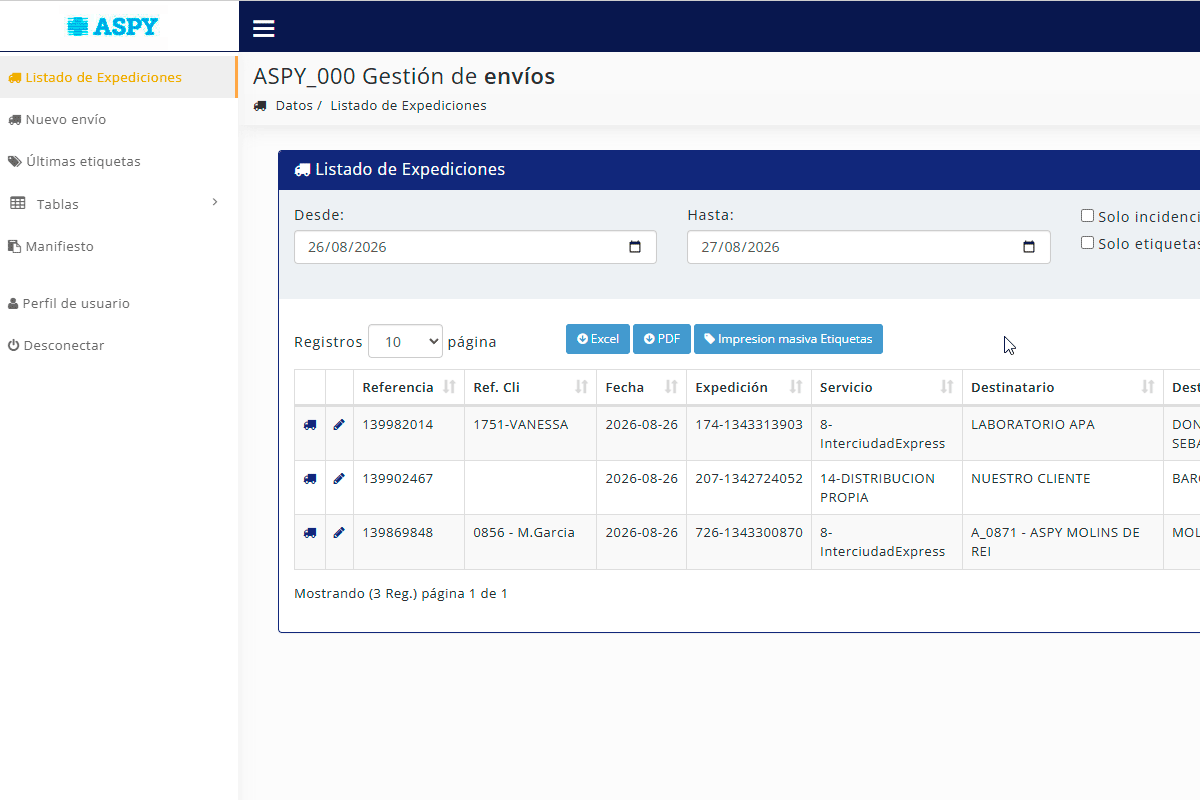Click the Datos breadcrumb link
1200x800 pixels.
click(x=294, y=105)
